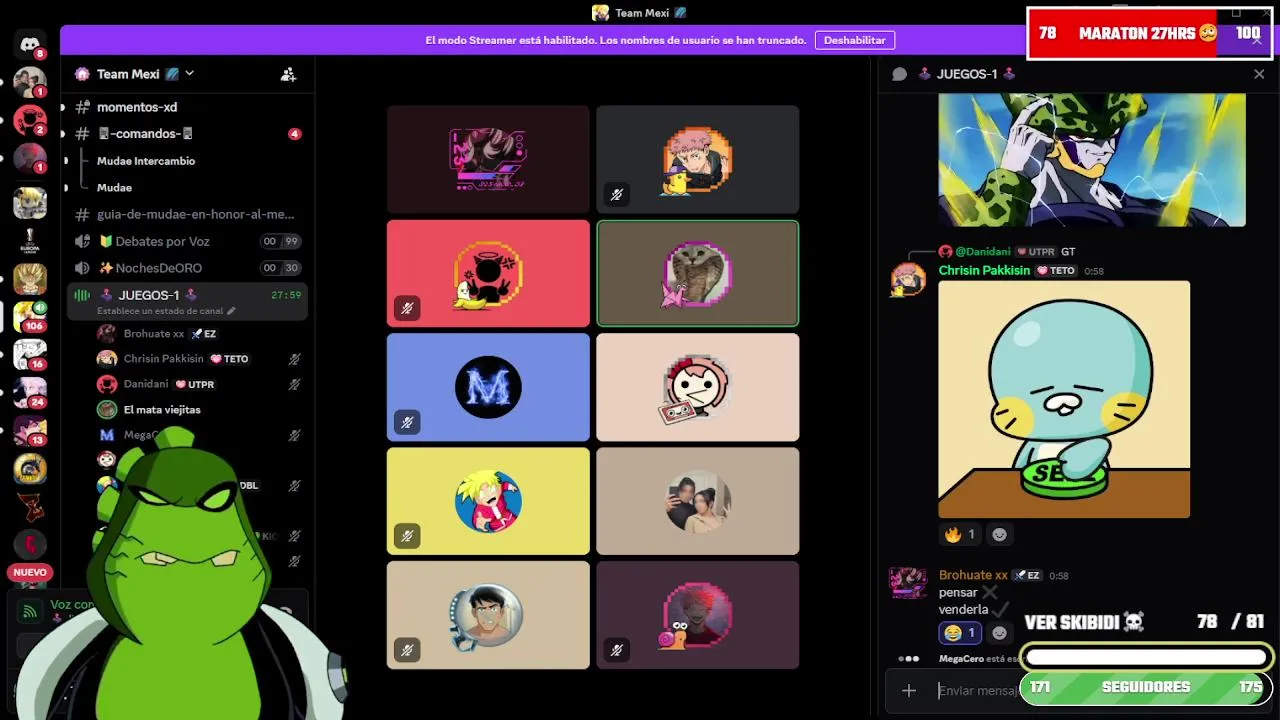Select the blonde anime character yellow tile
1280x720 pixels.
(488, 501)
